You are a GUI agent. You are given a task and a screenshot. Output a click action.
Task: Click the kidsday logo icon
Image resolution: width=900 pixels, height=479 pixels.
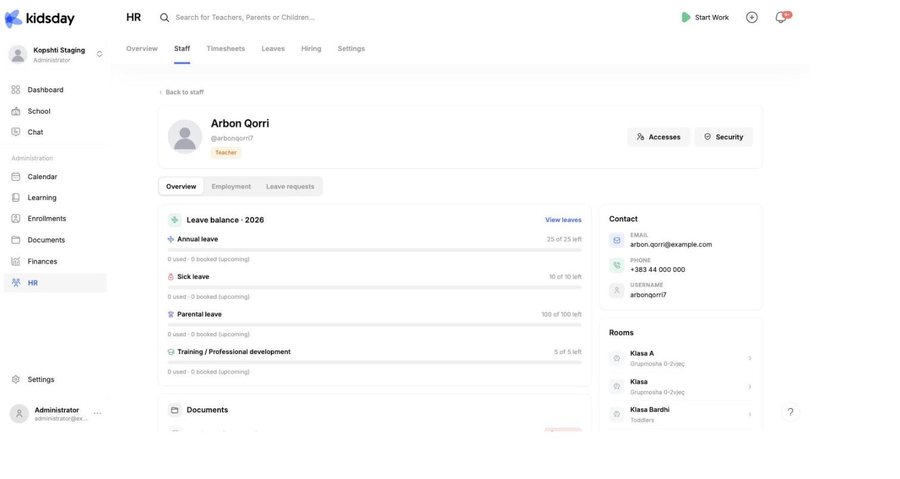[x=13, y=18]
